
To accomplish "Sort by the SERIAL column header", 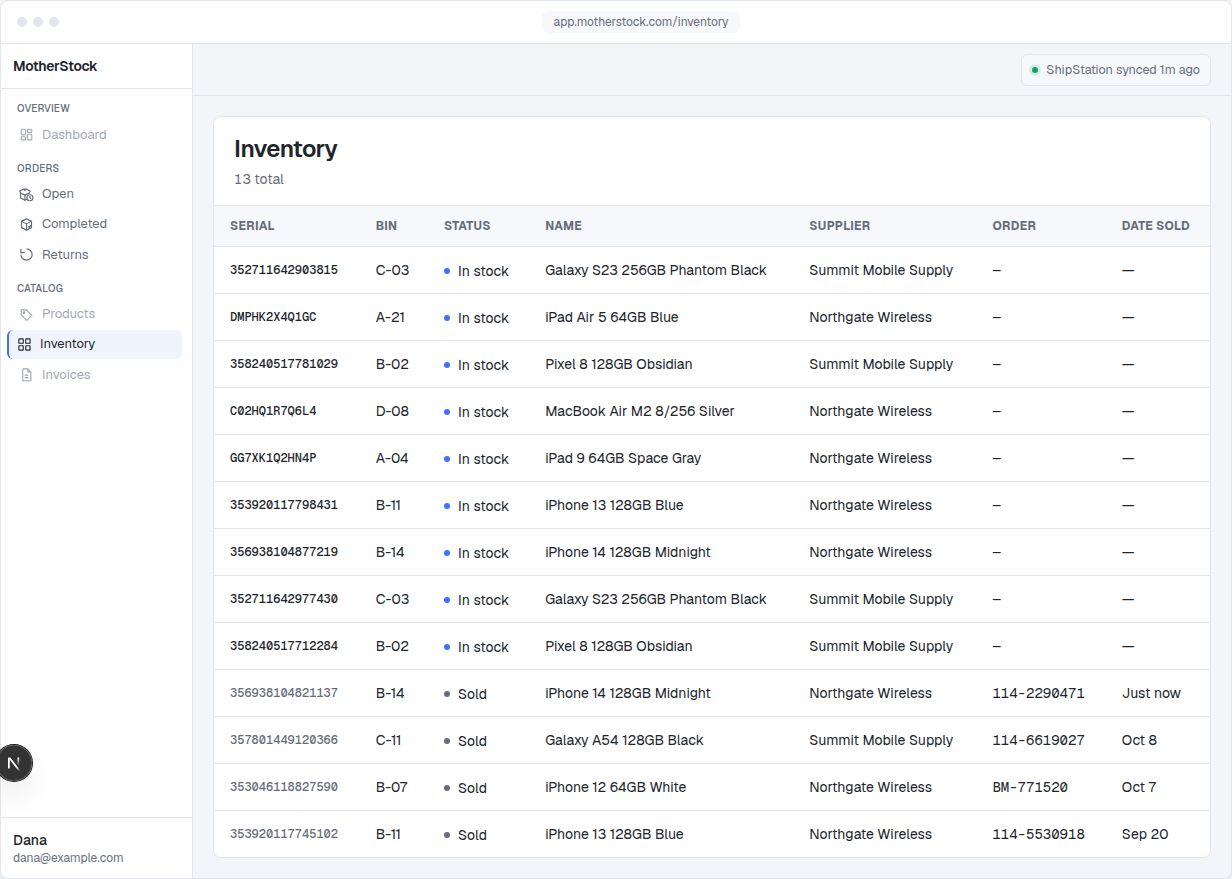I will [x=252, y=226].
